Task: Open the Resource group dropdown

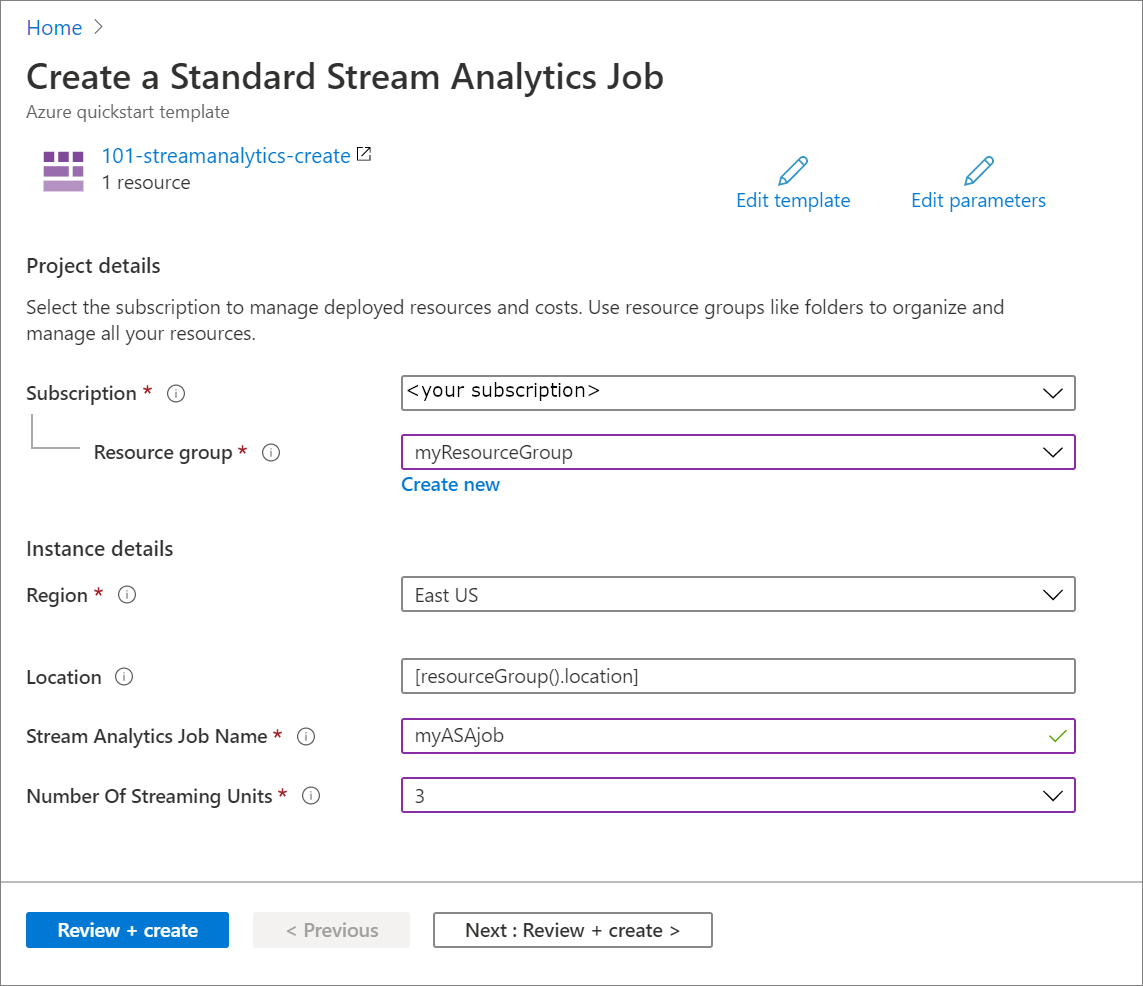Action: [1052, 452]
